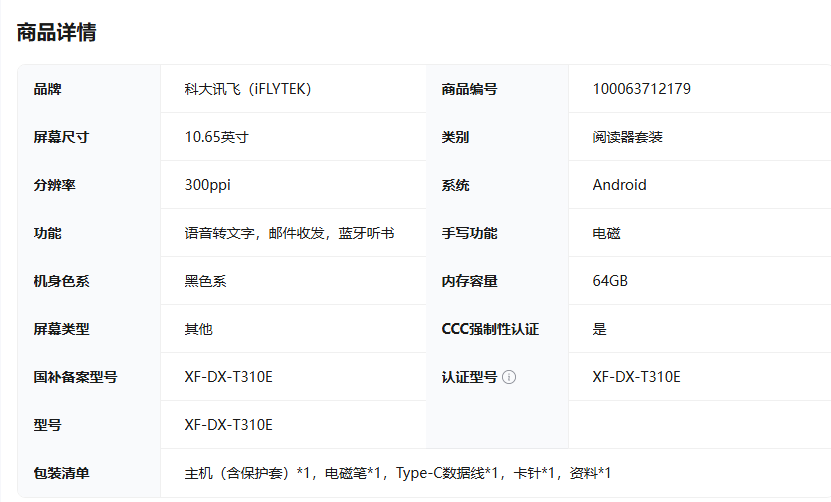831x502 pixels.
Task: Click the 手写功能 label
Action: 469,233
